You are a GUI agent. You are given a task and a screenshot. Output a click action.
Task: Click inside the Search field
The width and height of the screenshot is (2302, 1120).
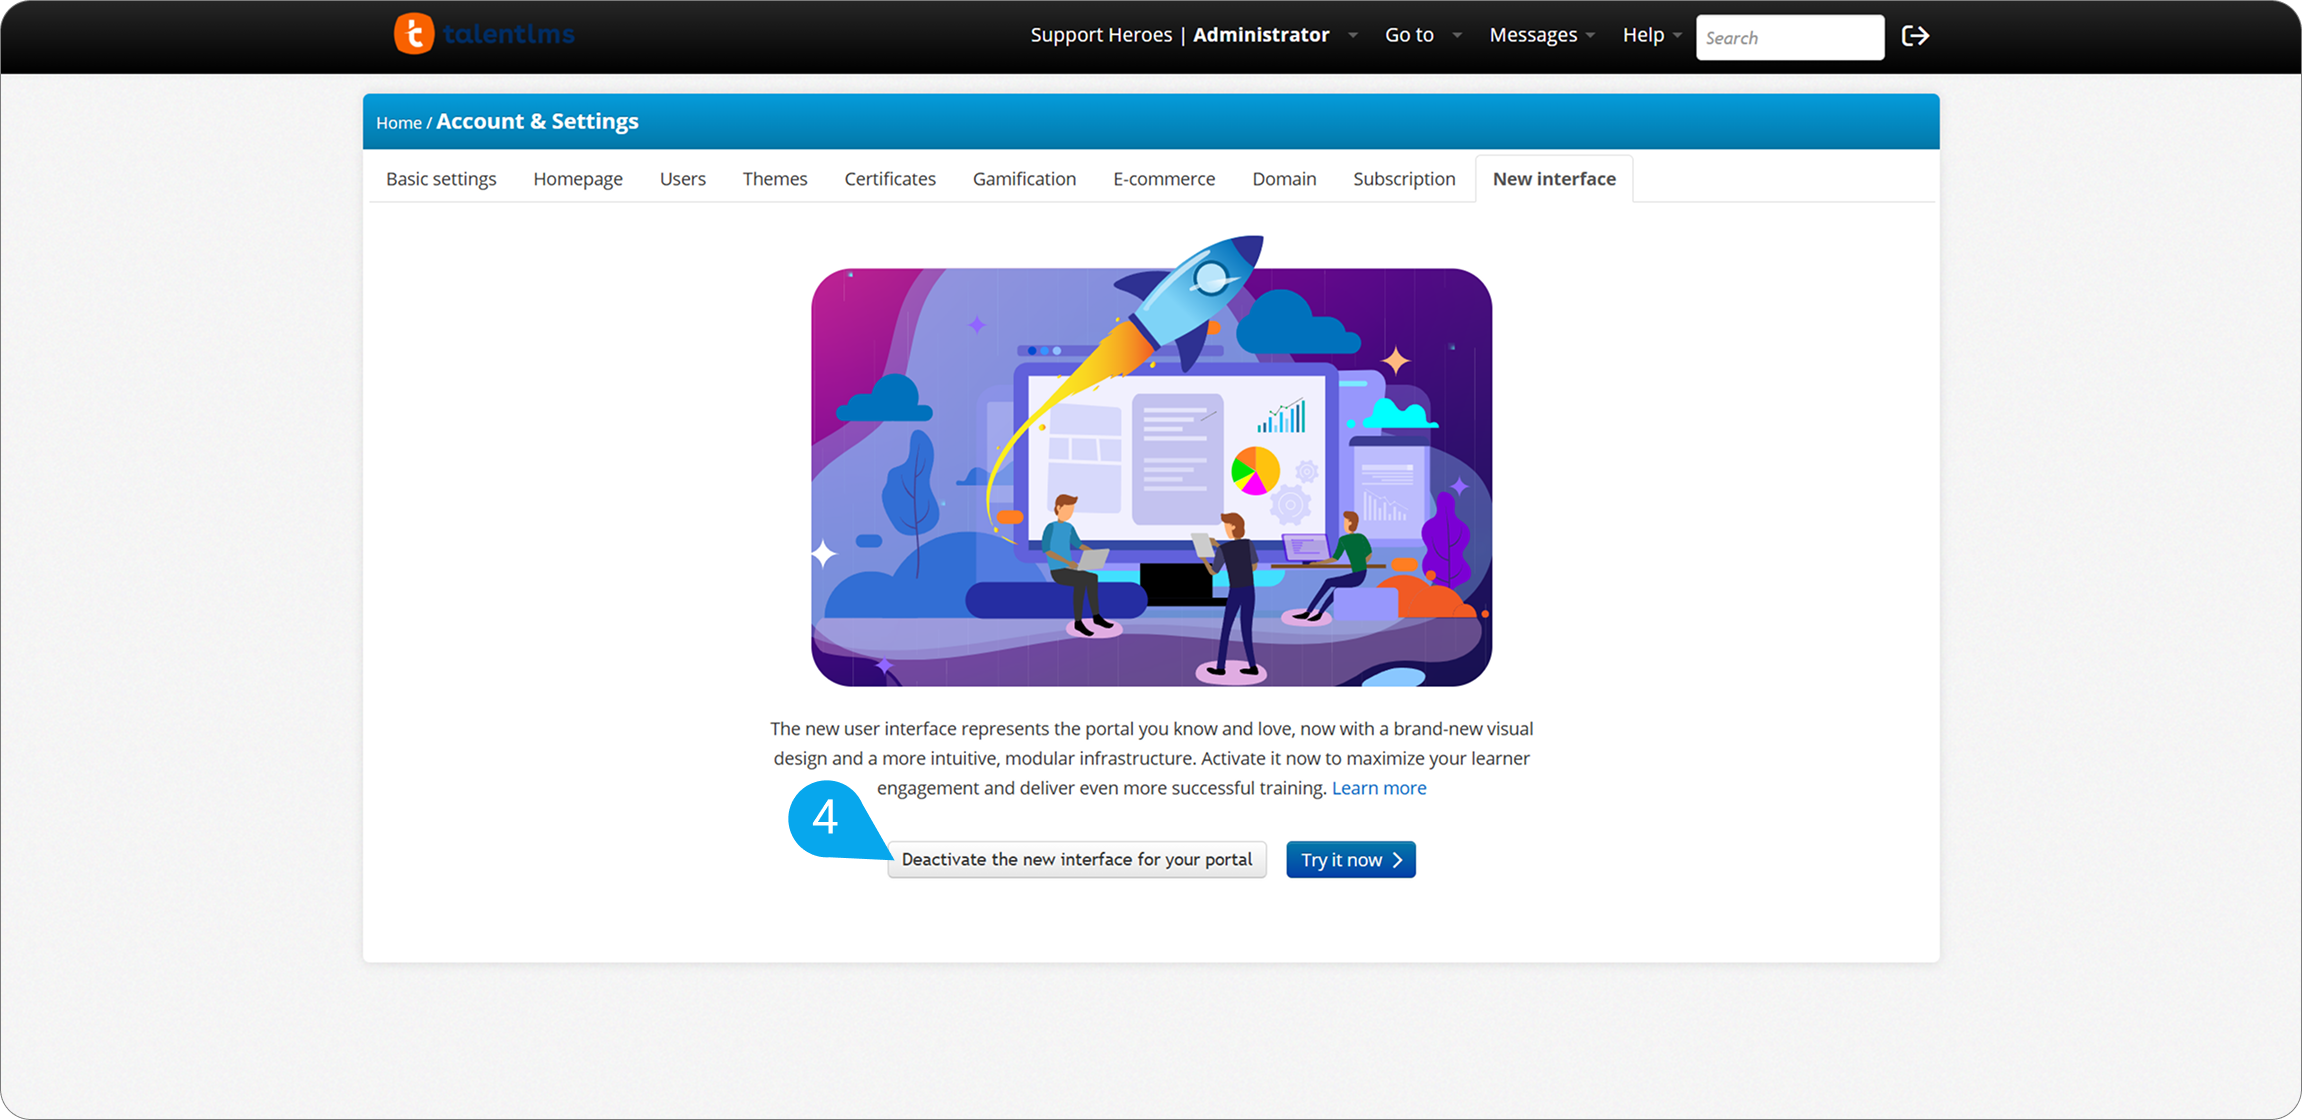pyautogui.click(x=1789, y=38)
